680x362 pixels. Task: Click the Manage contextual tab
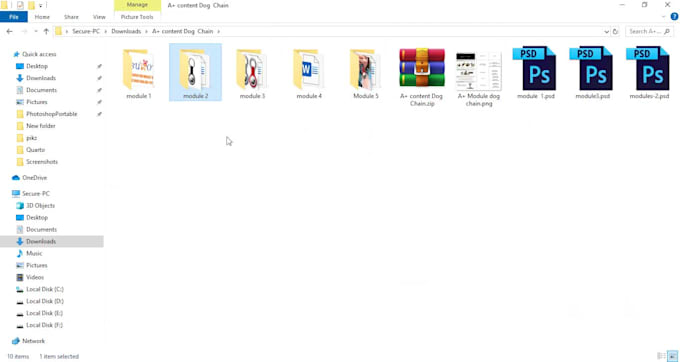click(x=137, y=5)
